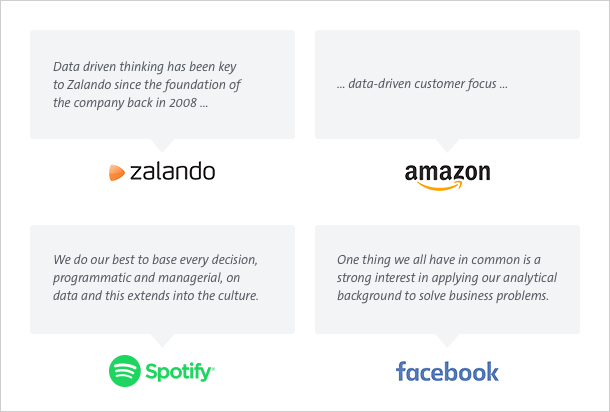Click the letter f in Facebook logo

(401, 371)
